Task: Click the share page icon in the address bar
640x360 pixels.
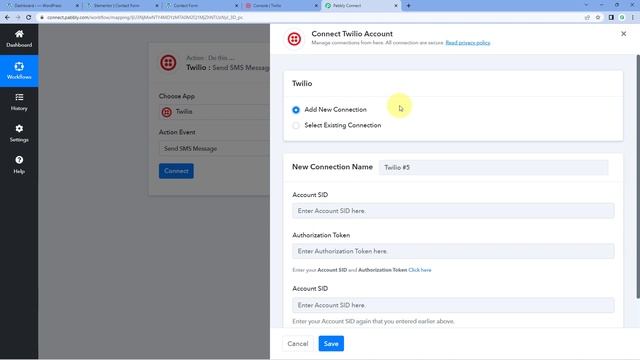Action: 587,18
